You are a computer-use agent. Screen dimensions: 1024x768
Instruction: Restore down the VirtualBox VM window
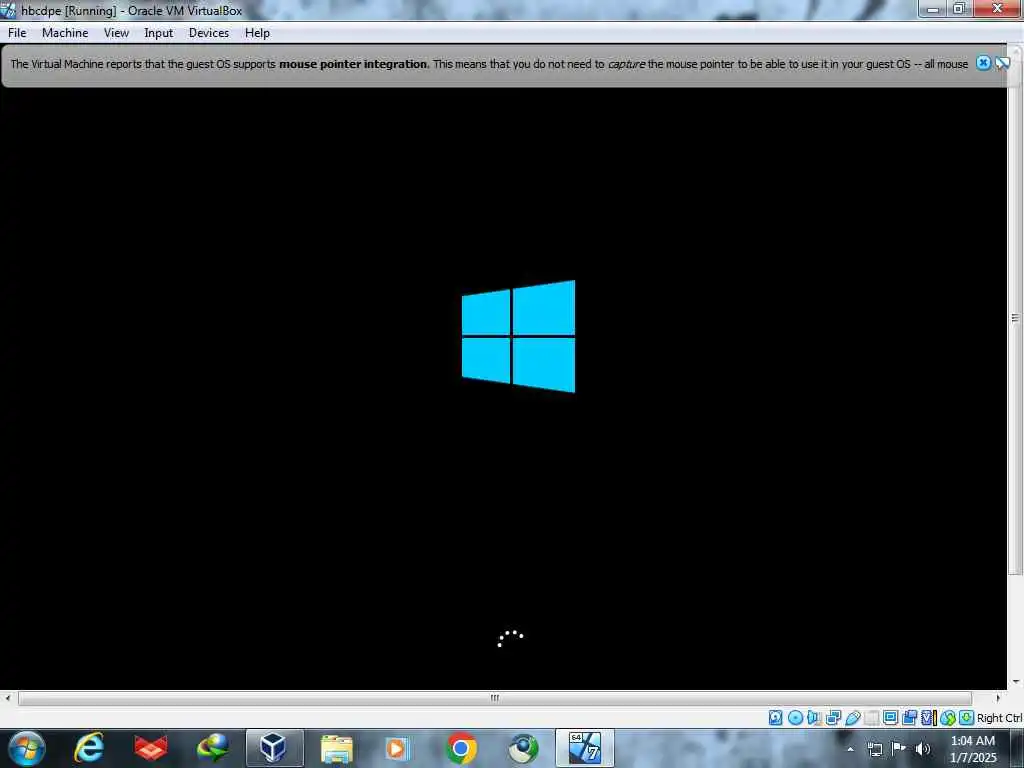click(x=959, y=9)
